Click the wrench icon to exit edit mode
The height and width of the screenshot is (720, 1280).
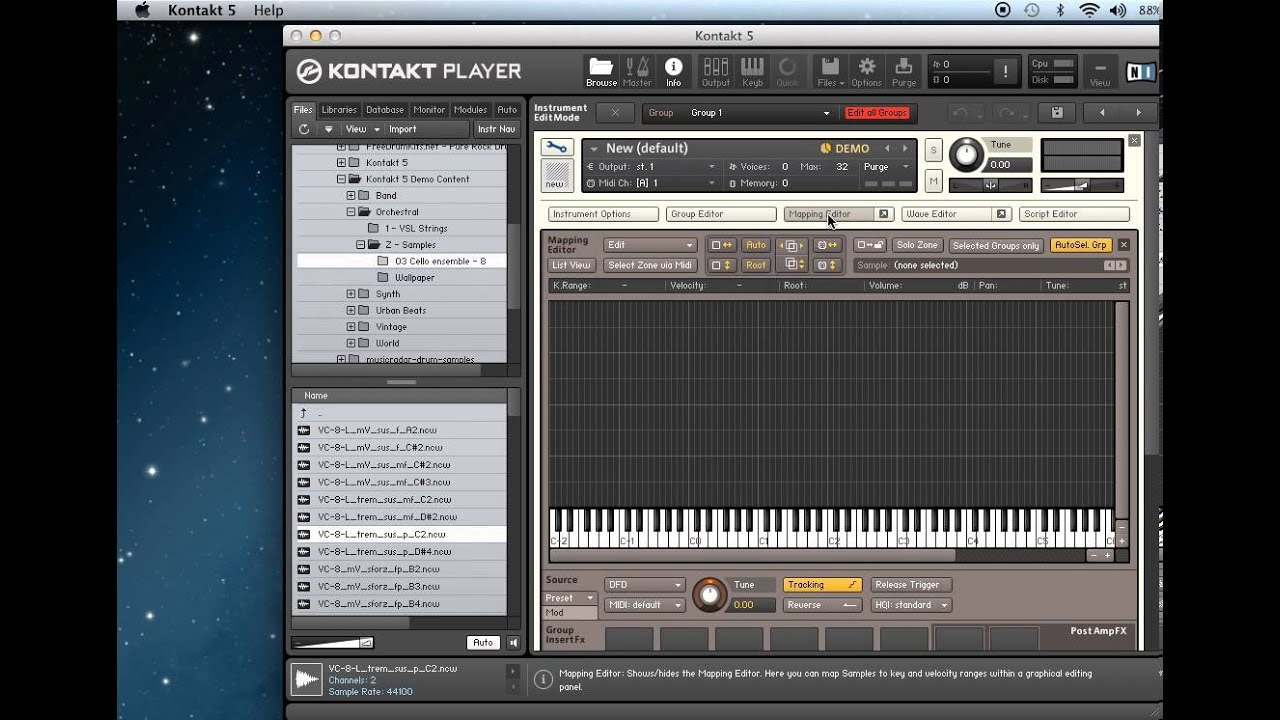556,148
